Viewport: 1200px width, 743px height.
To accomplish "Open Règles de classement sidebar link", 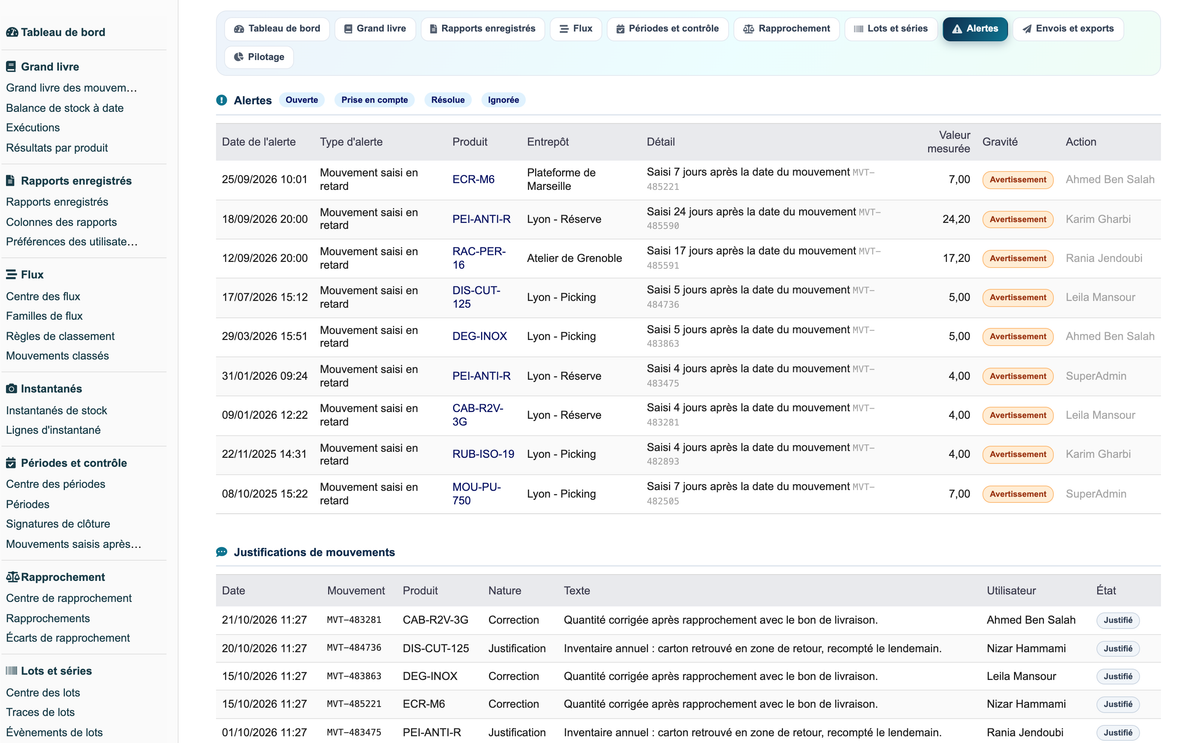I will (60, 336).
